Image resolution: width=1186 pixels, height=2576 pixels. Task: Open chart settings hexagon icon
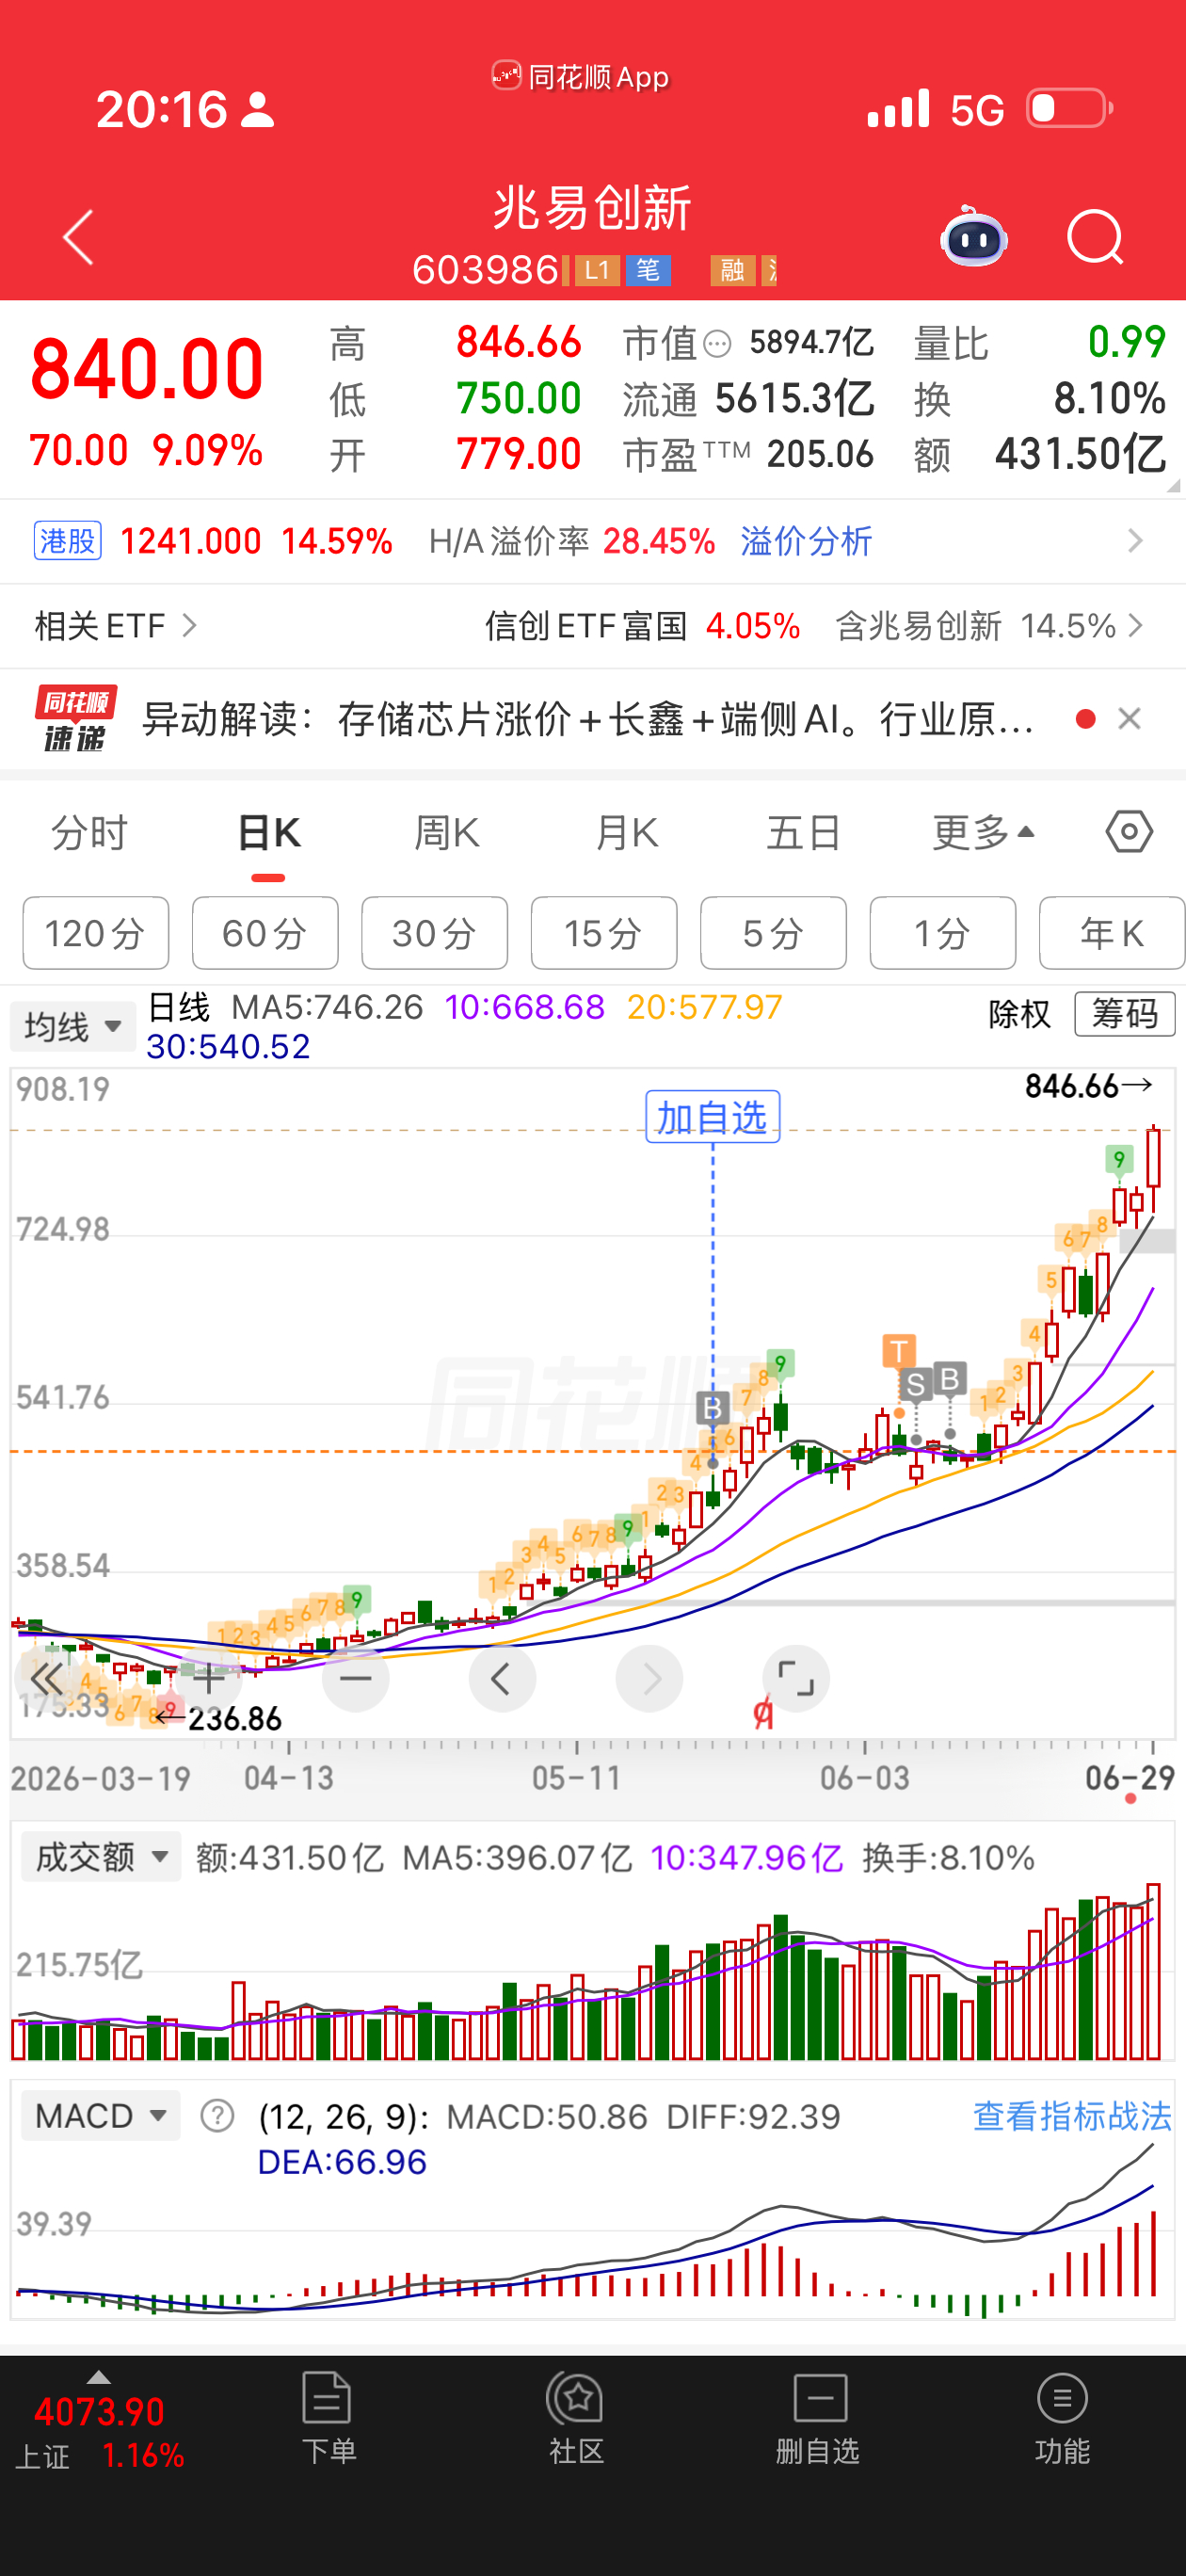tap(1129, 832)
